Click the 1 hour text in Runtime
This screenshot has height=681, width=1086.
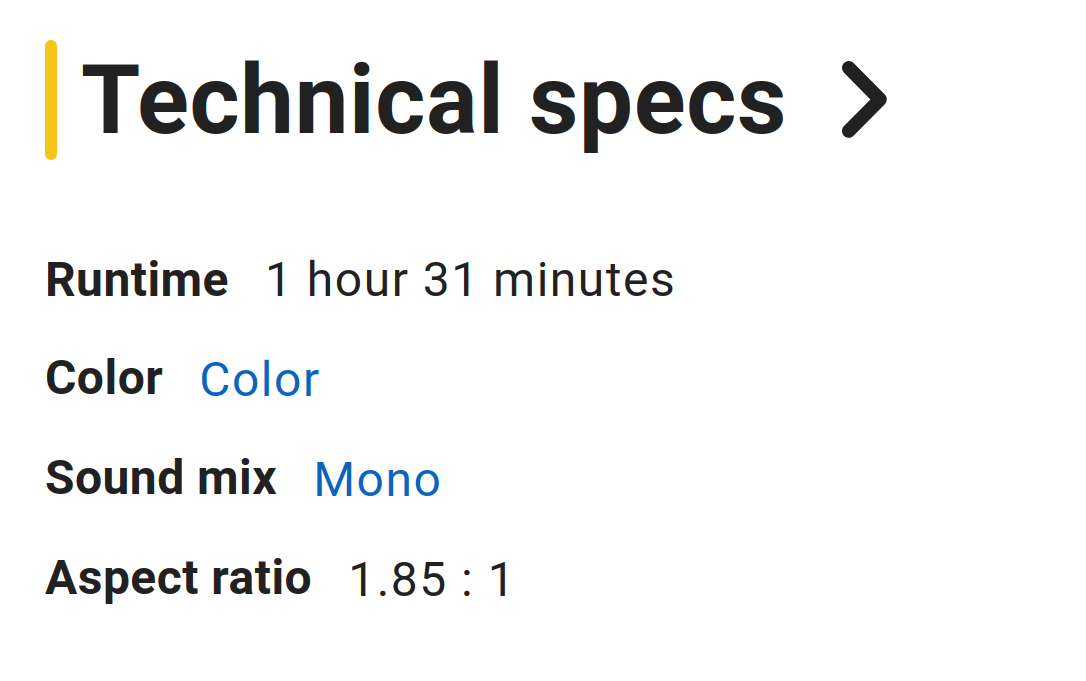tap(337, 280)
